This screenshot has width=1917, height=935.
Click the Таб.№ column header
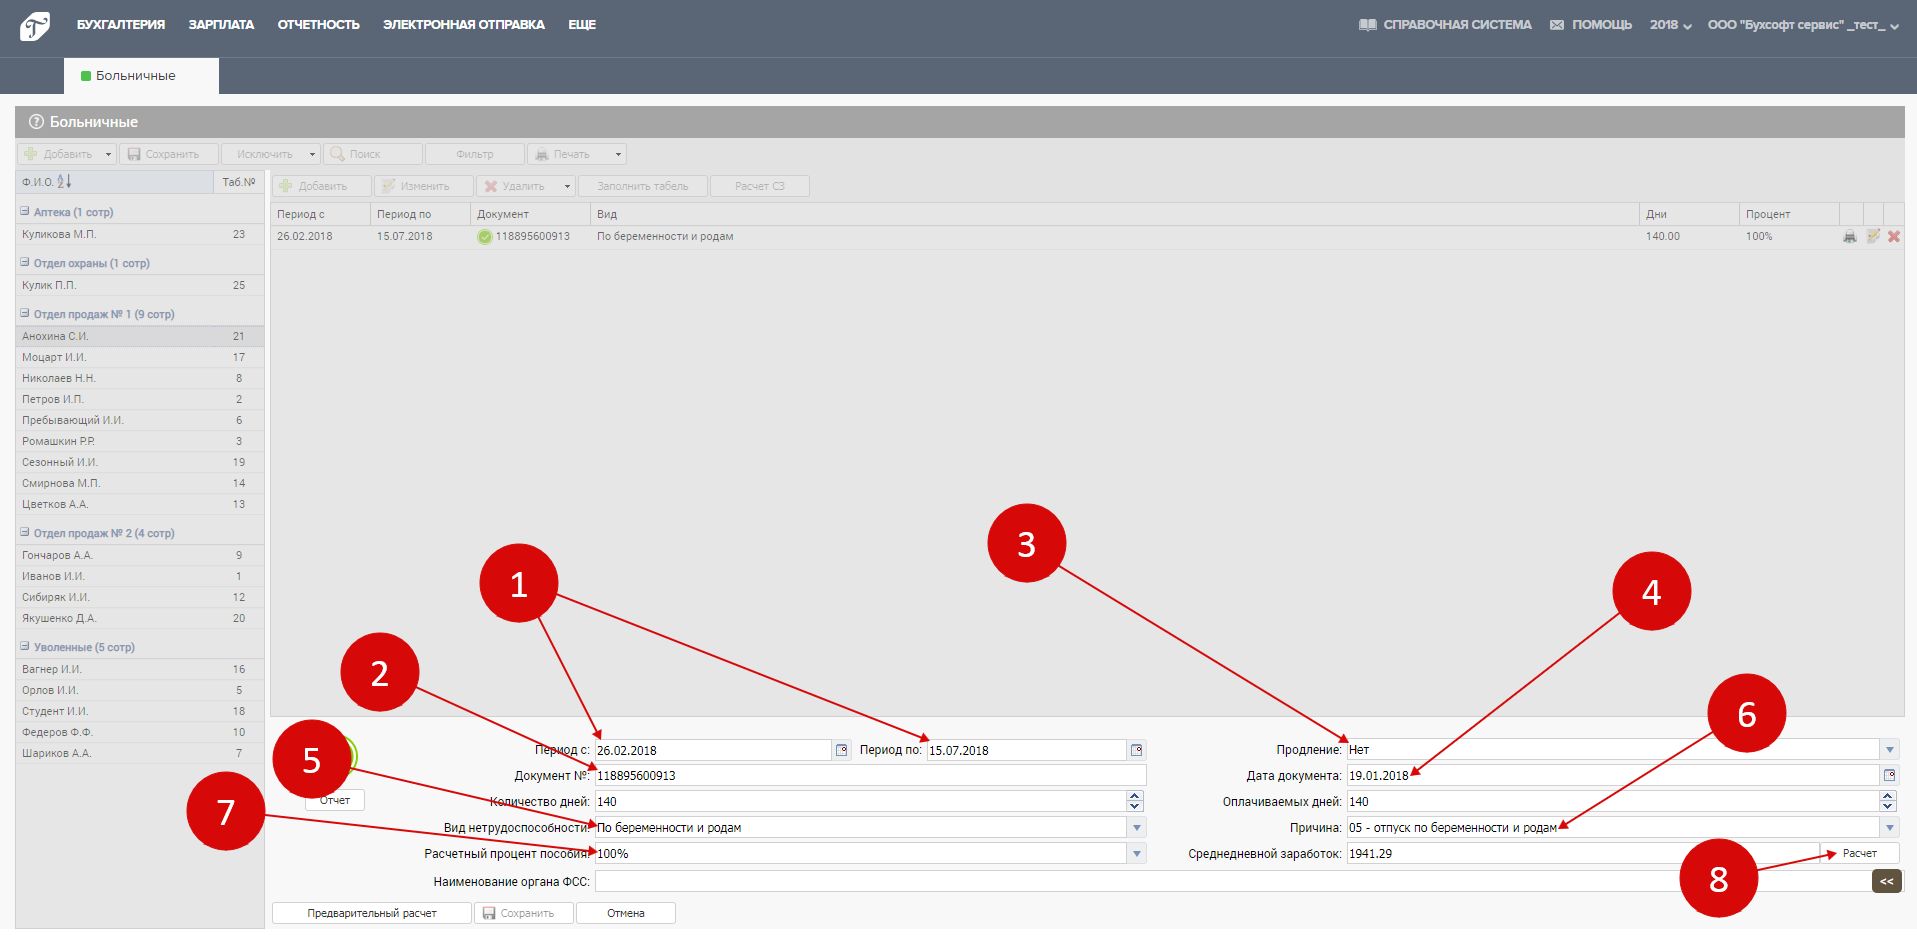point(239,181)
